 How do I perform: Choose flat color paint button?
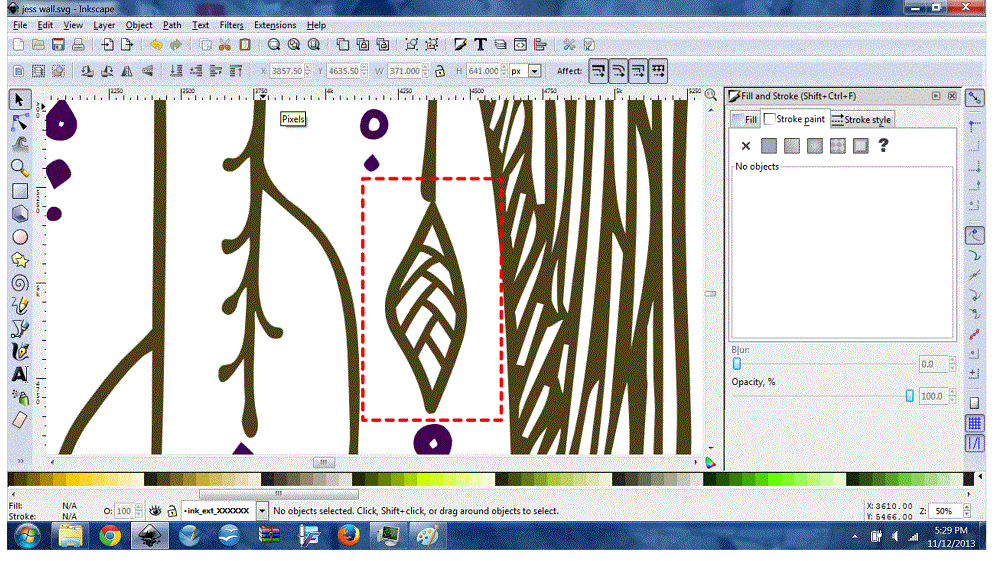(x=768, y=146)
